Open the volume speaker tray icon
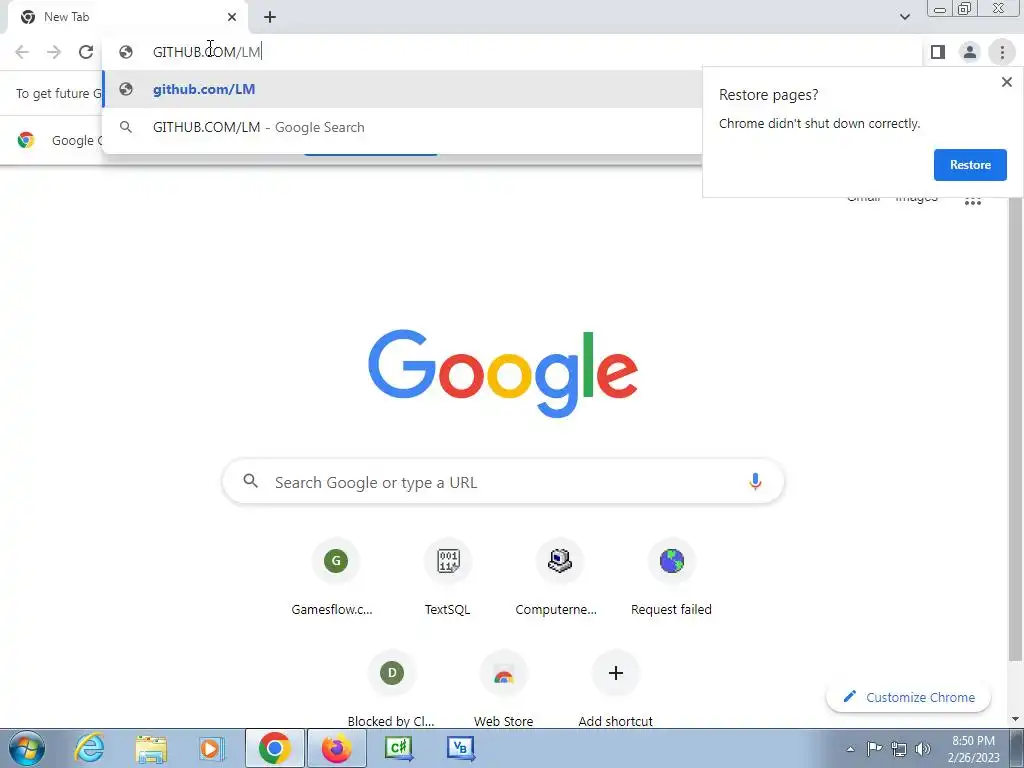1024x768 pixels. pos(923,748)
